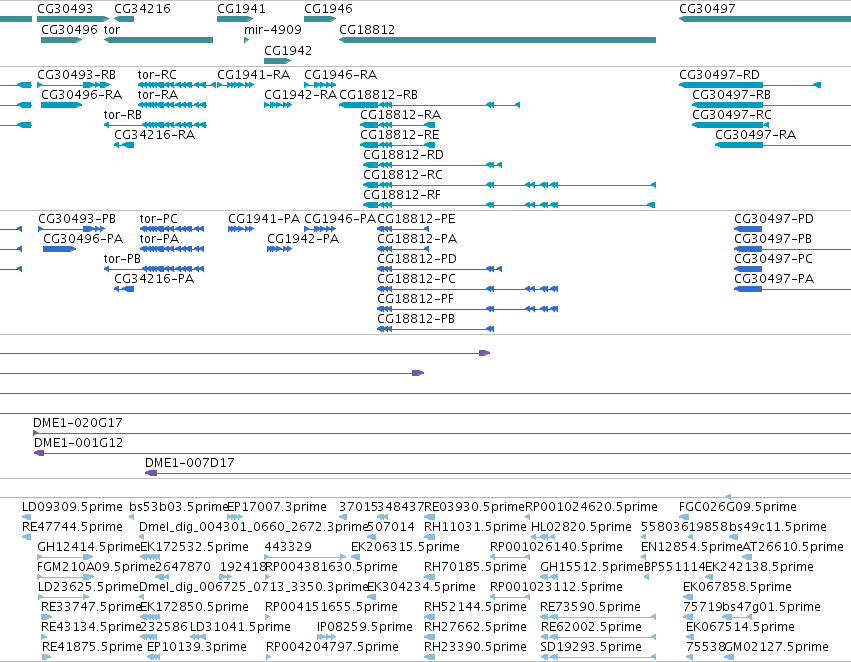851x662 pixels.
Task: Select the tor-RB transcript label
Action: (123, 114)
